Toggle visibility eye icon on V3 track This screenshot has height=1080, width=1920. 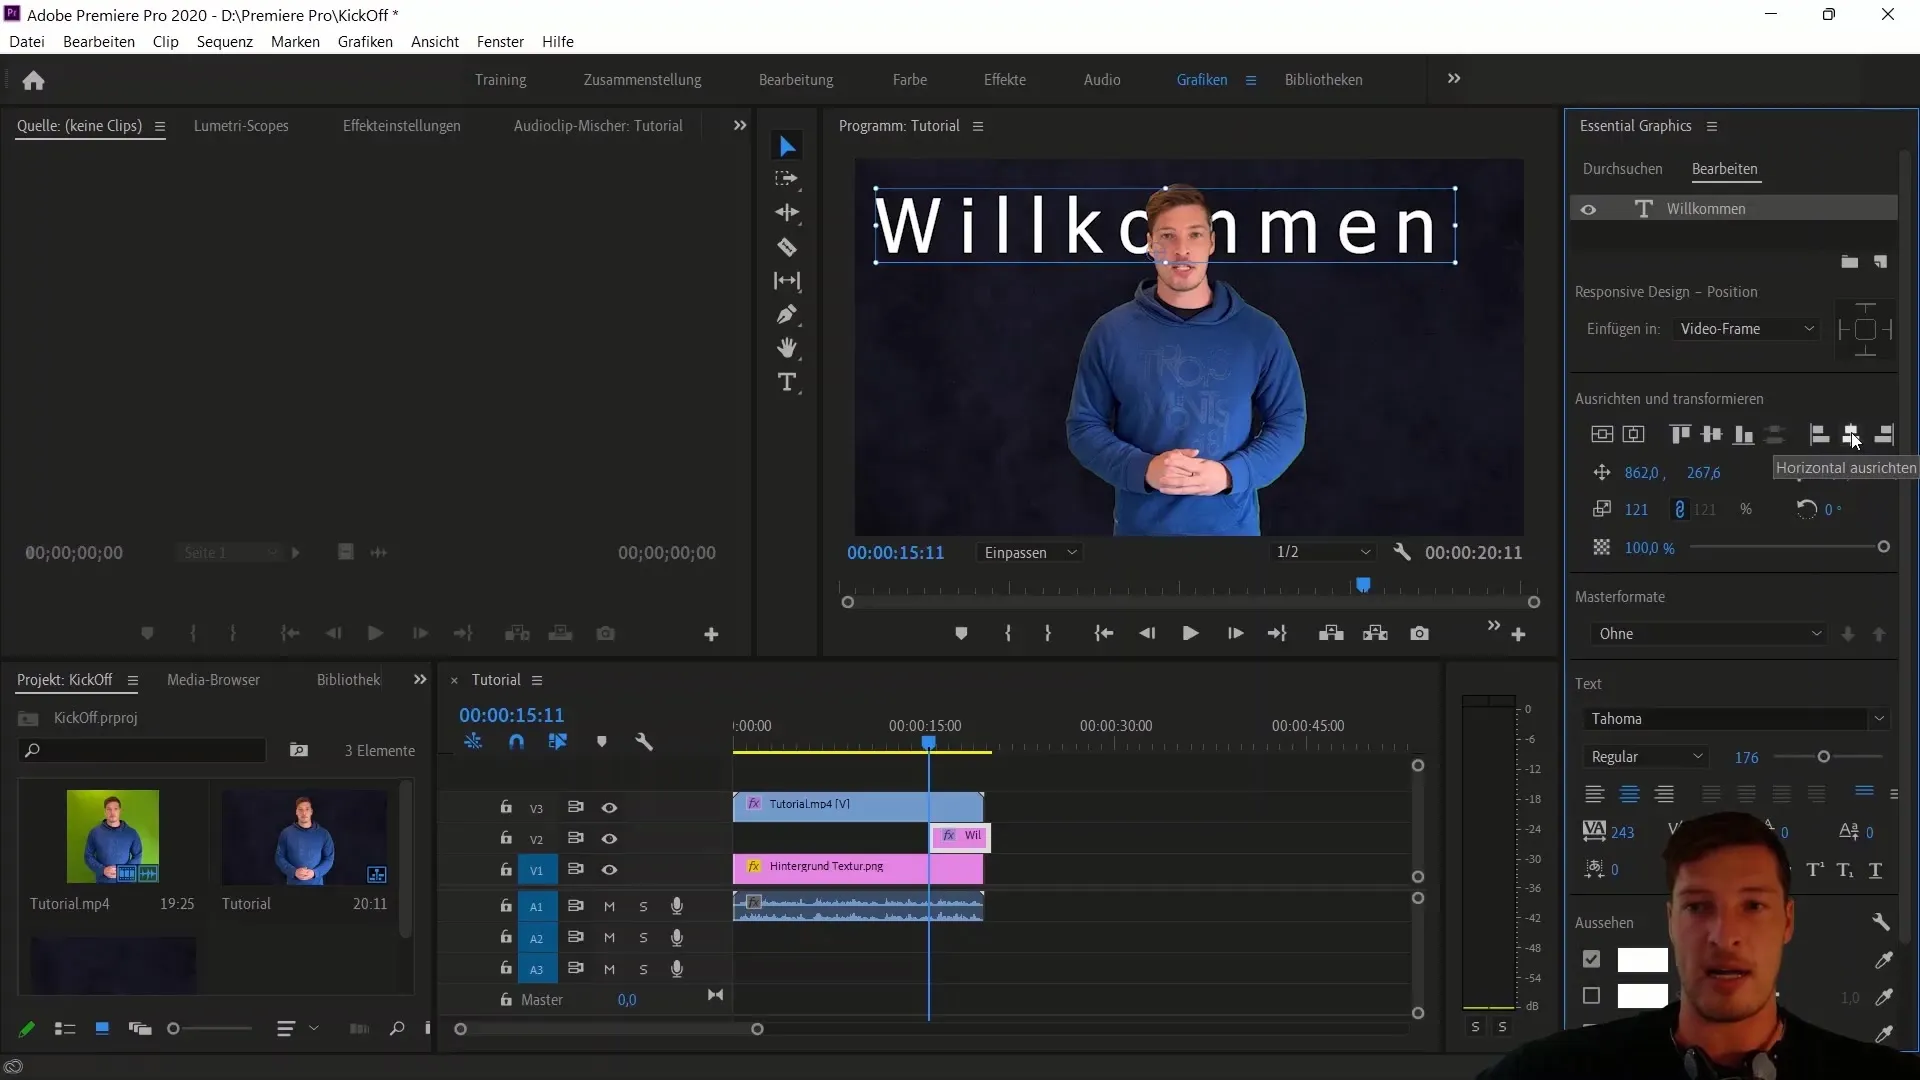coord(609,806)
